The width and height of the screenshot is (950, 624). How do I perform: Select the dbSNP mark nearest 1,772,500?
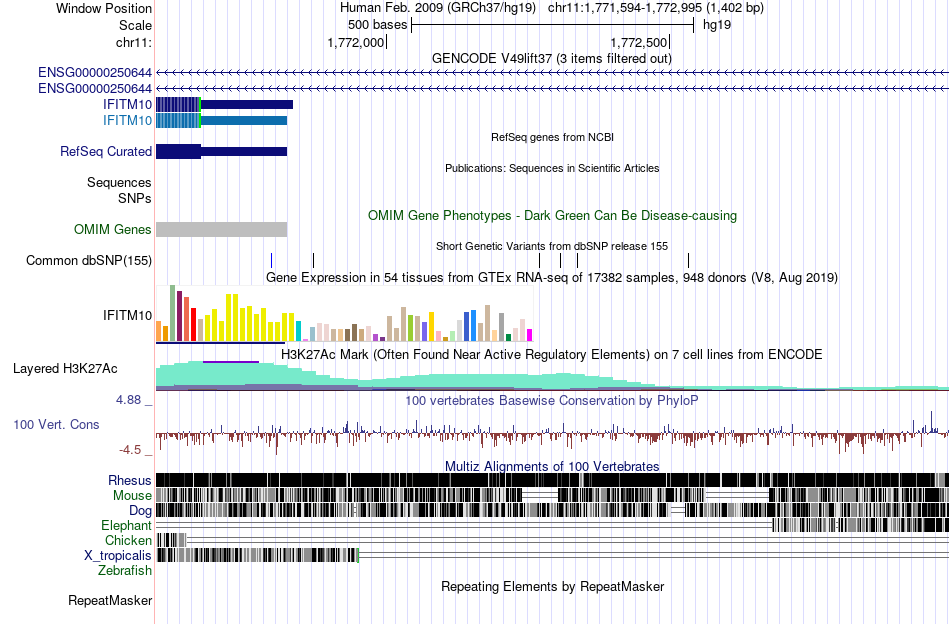(688, 261)
